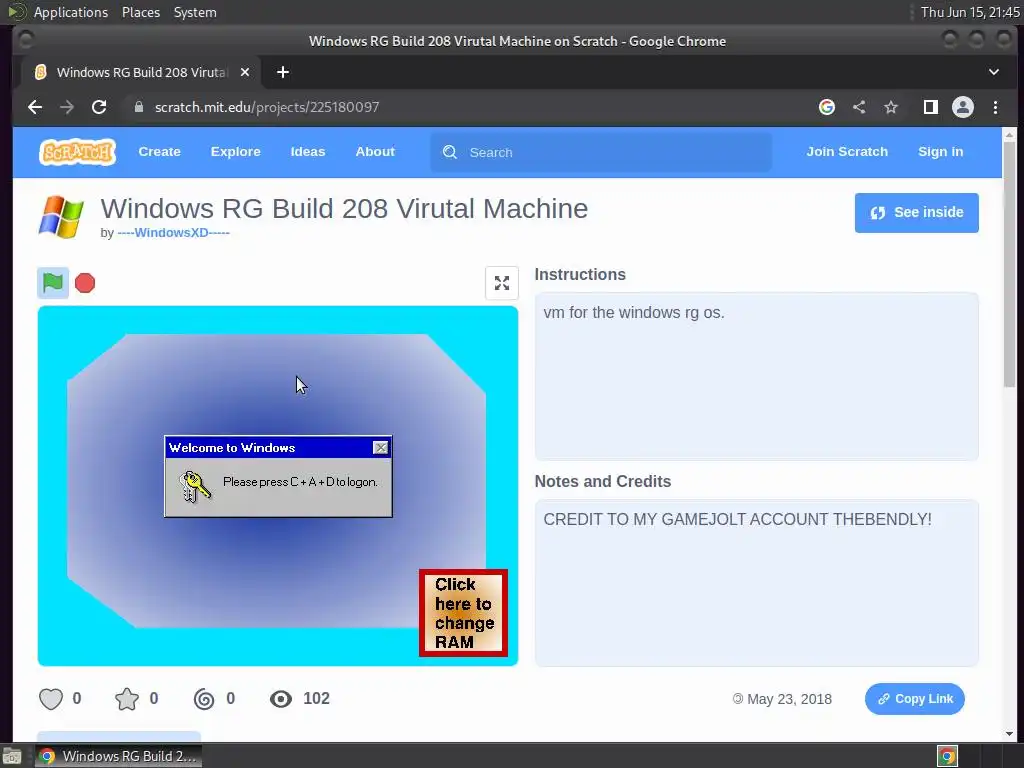The image size is (1024, 768).
Task: Go back in Chrome
Action: [35, 107]
